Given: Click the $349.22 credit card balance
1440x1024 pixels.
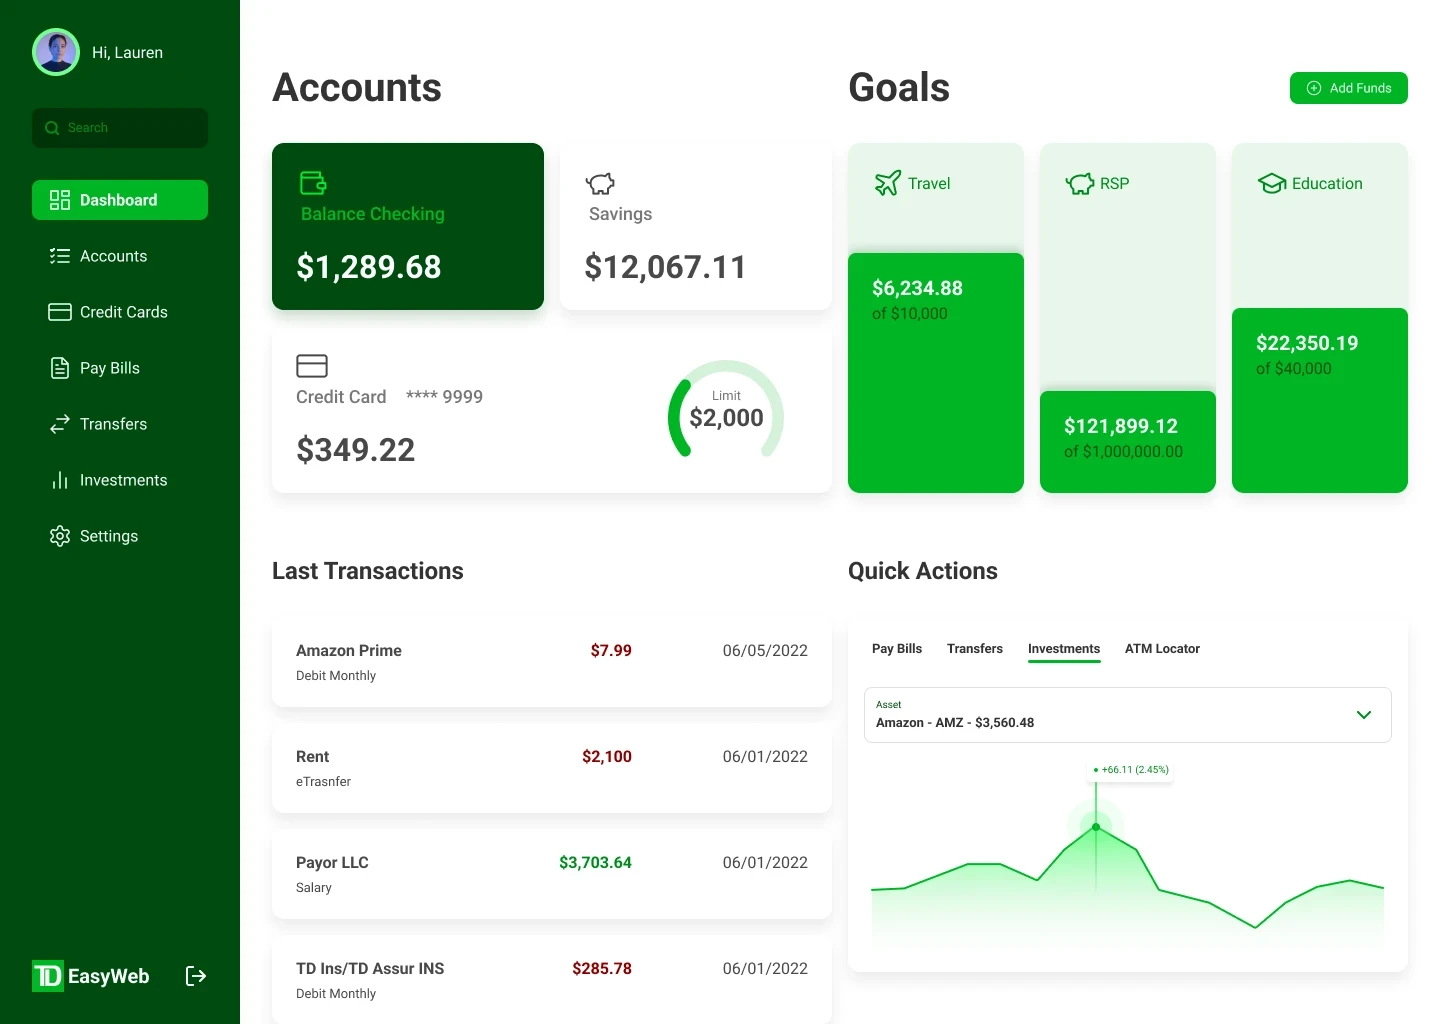Looking at the screenshot, I should 355,450.
